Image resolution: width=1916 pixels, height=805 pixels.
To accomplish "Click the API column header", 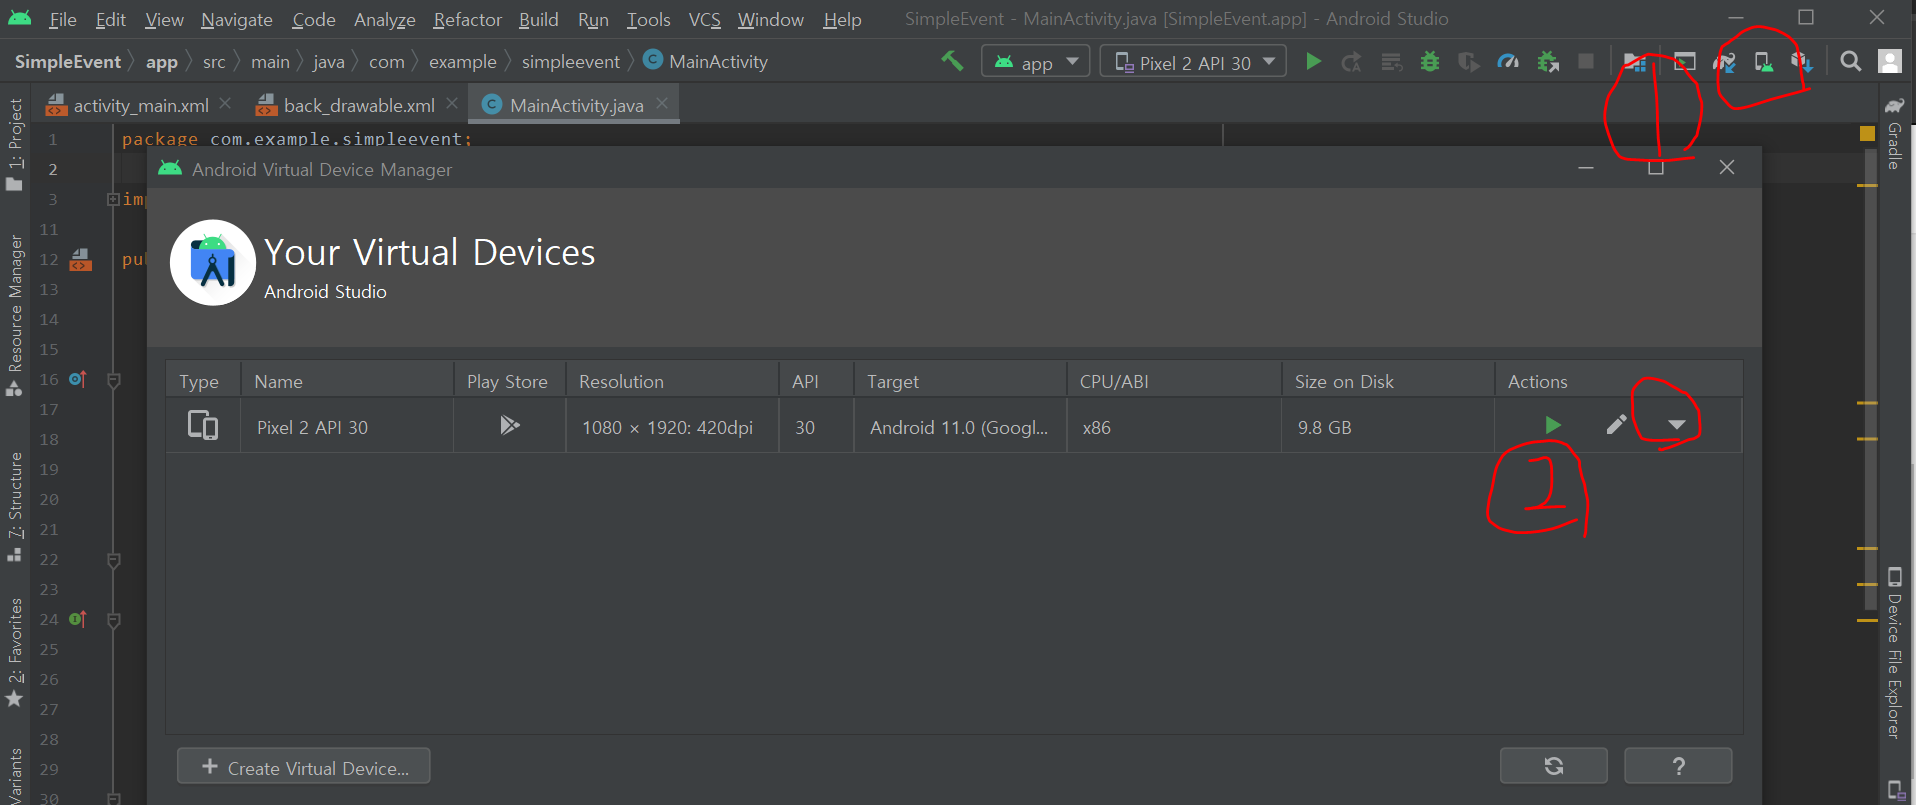I will click(816, 381).
